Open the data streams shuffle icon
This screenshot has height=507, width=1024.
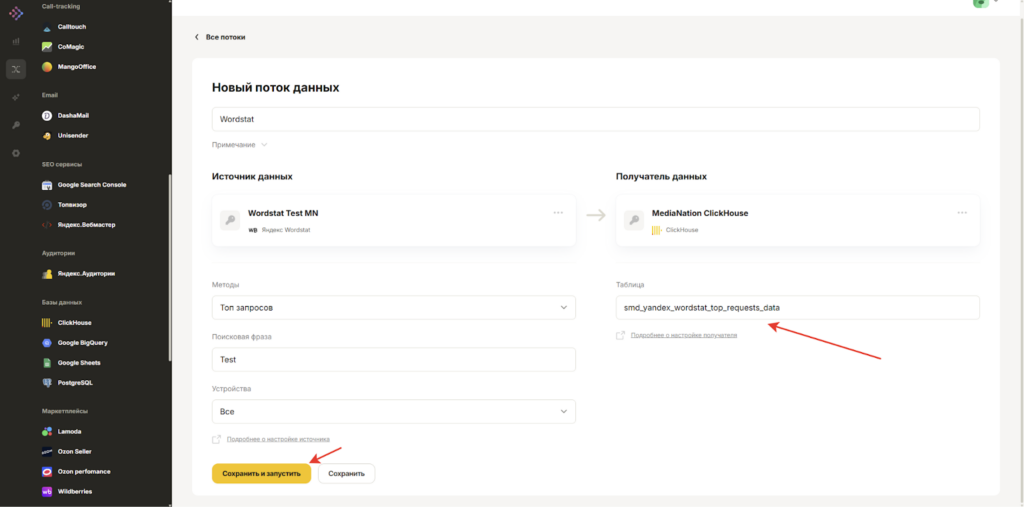16,69
